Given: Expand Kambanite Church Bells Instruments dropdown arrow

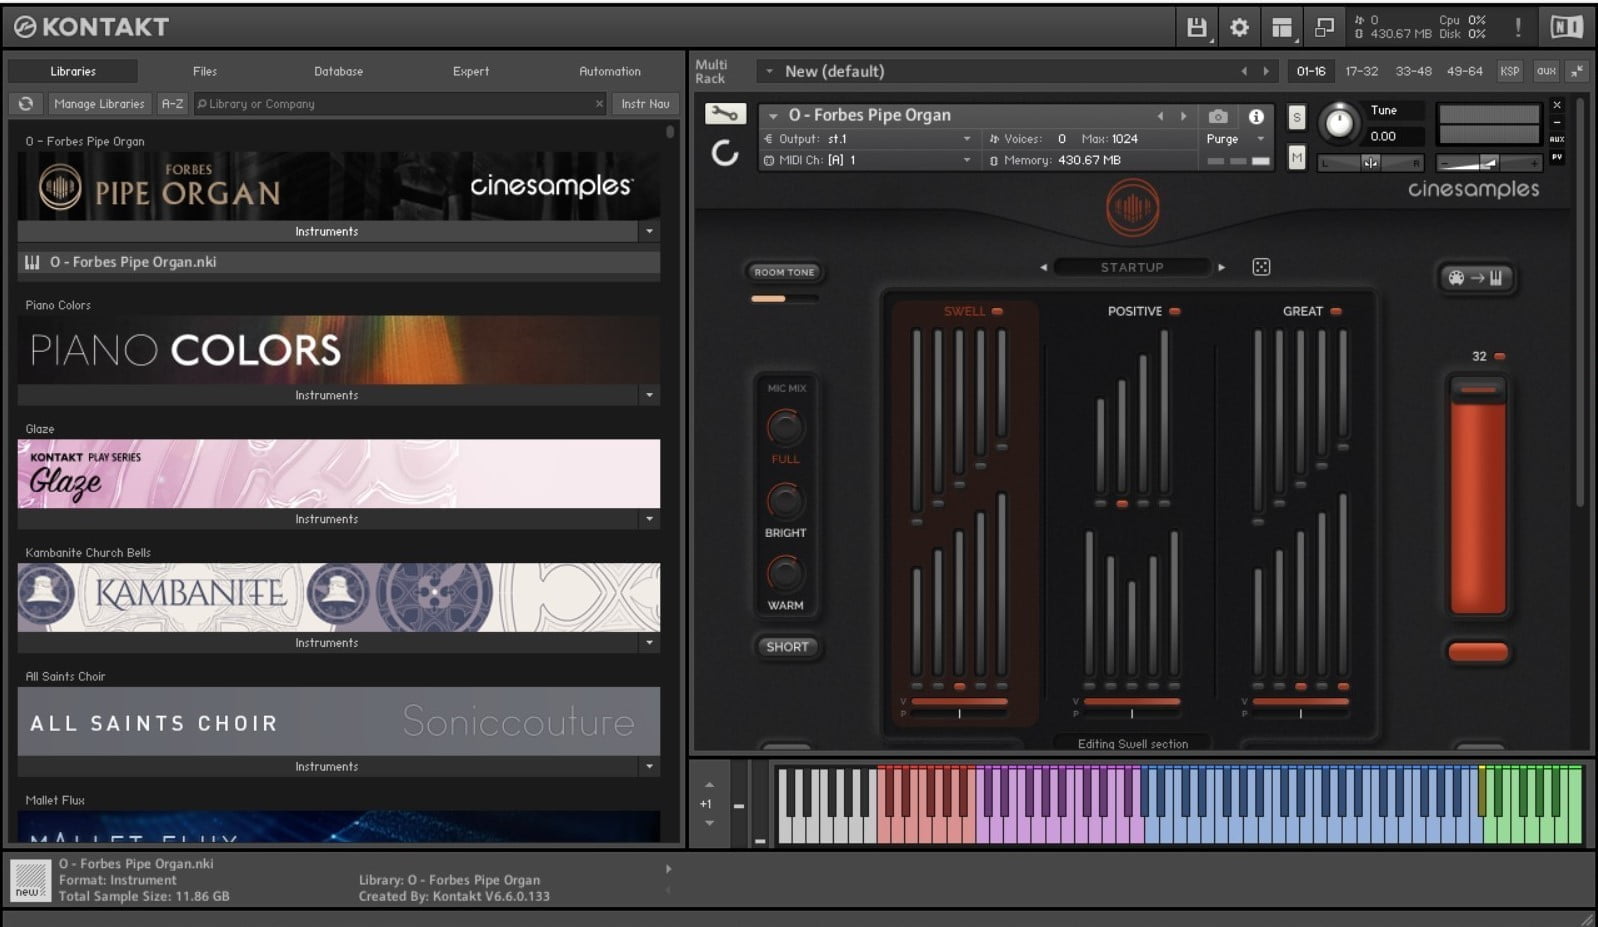Looking at the screenshot, I should (x=649, y=643).
